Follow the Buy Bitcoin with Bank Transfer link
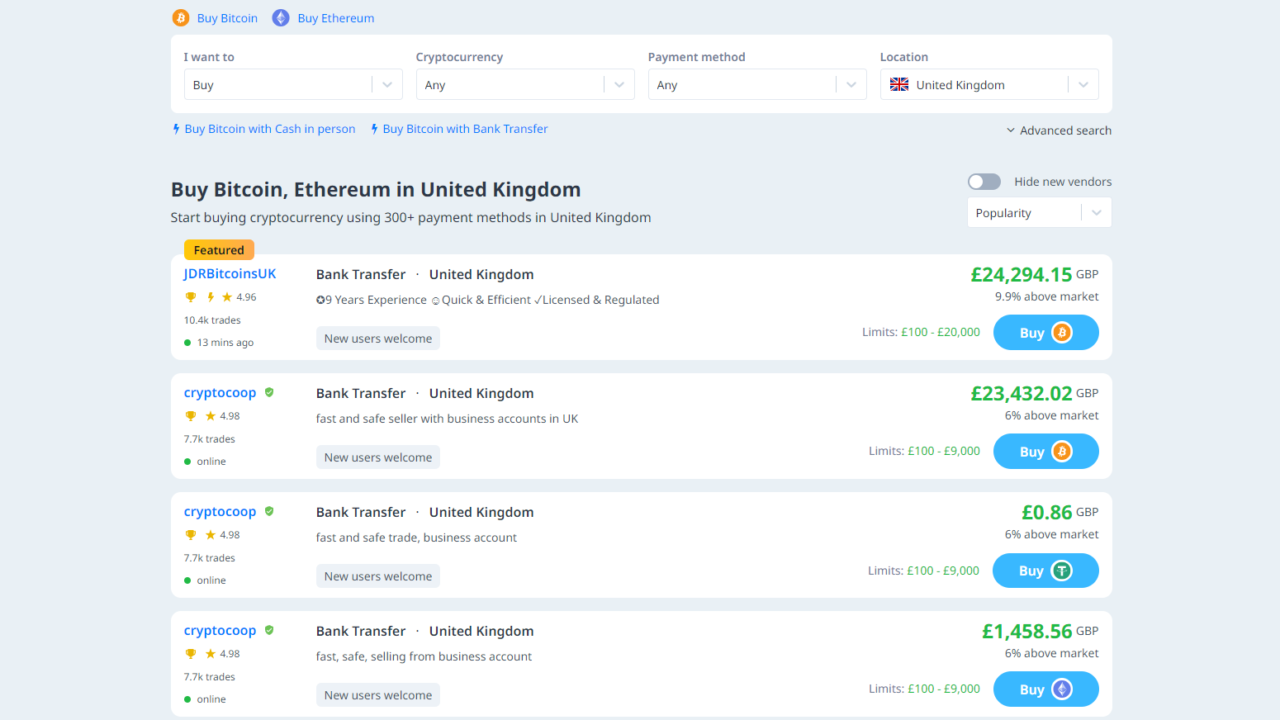Viewport: 1280px width, 720px height. coord(465,129)
